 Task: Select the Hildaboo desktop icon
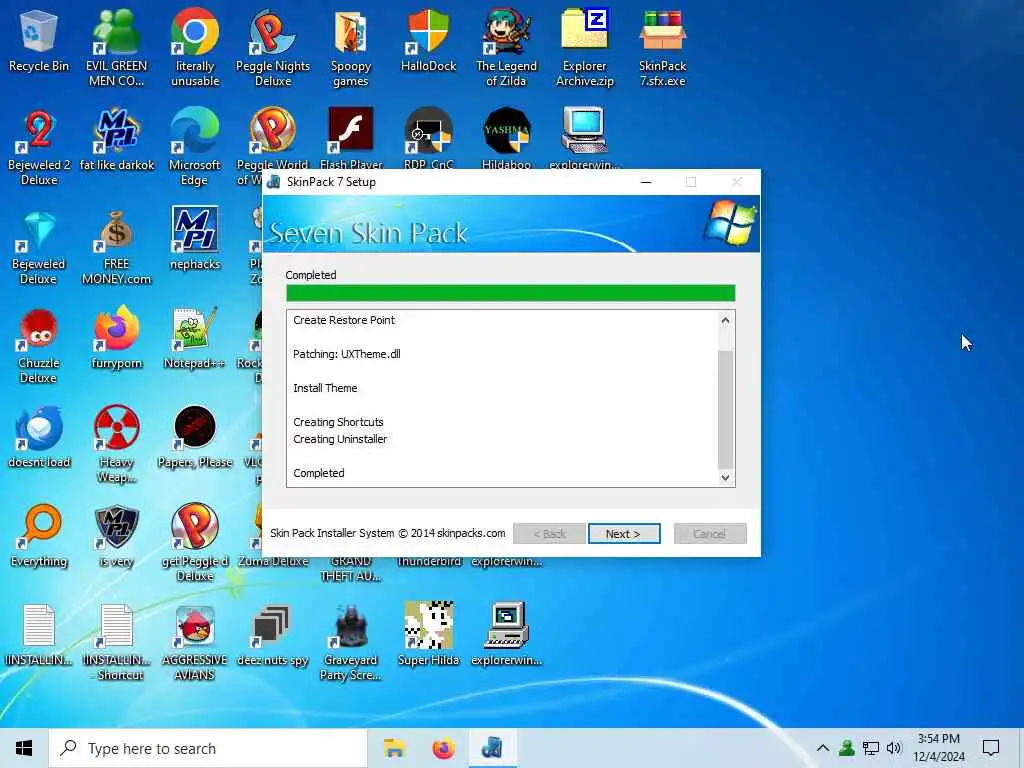506,138
